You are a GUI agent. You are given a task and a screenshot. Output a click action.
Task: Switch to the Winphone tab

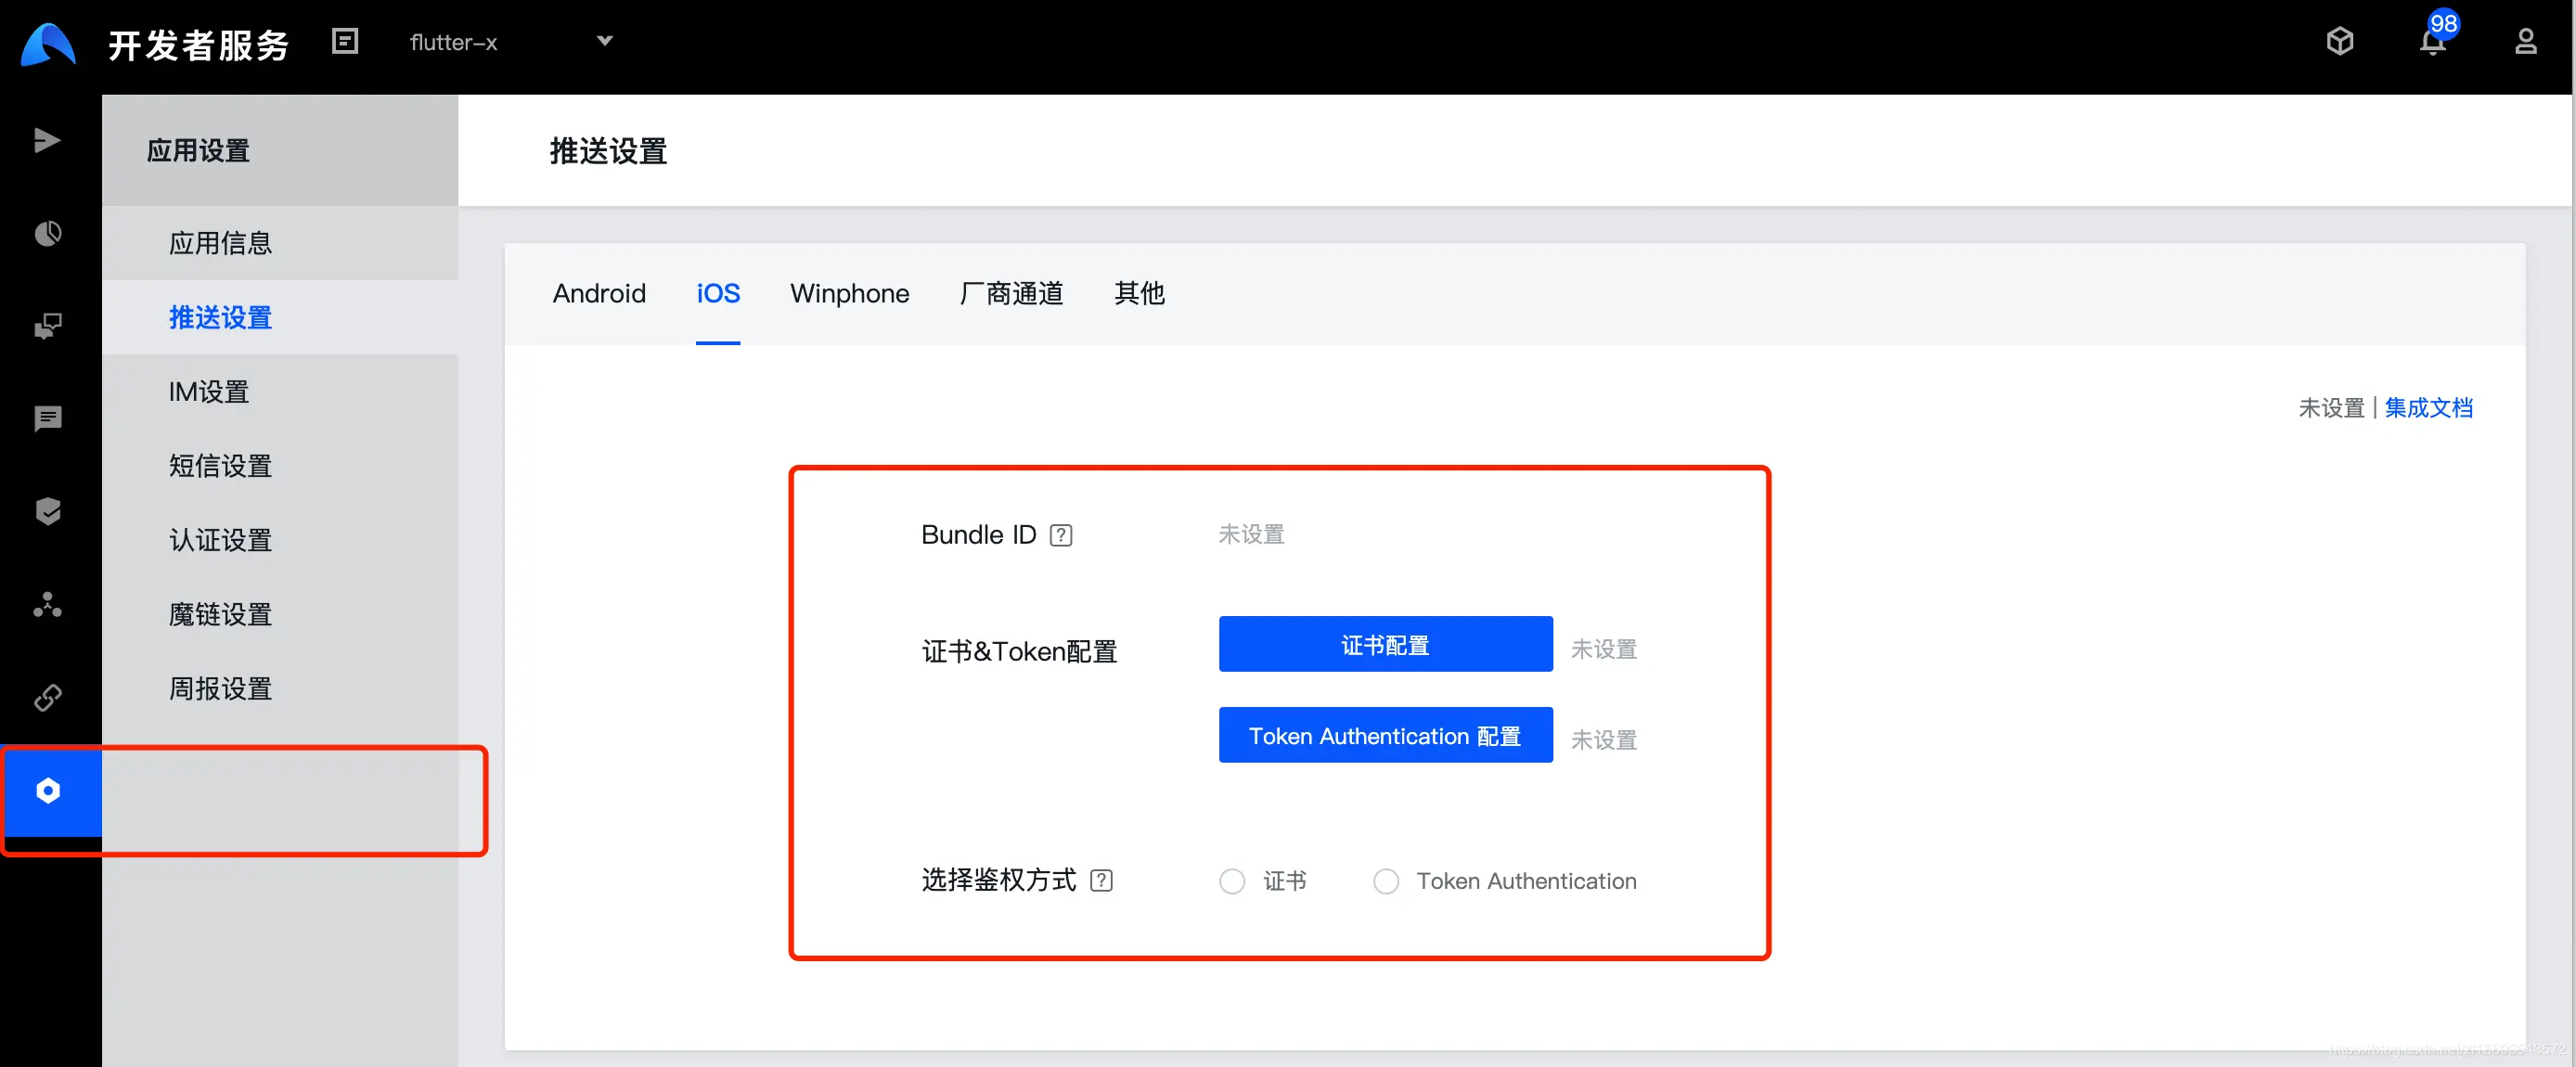pyautogui.click(x=849, y=295)
